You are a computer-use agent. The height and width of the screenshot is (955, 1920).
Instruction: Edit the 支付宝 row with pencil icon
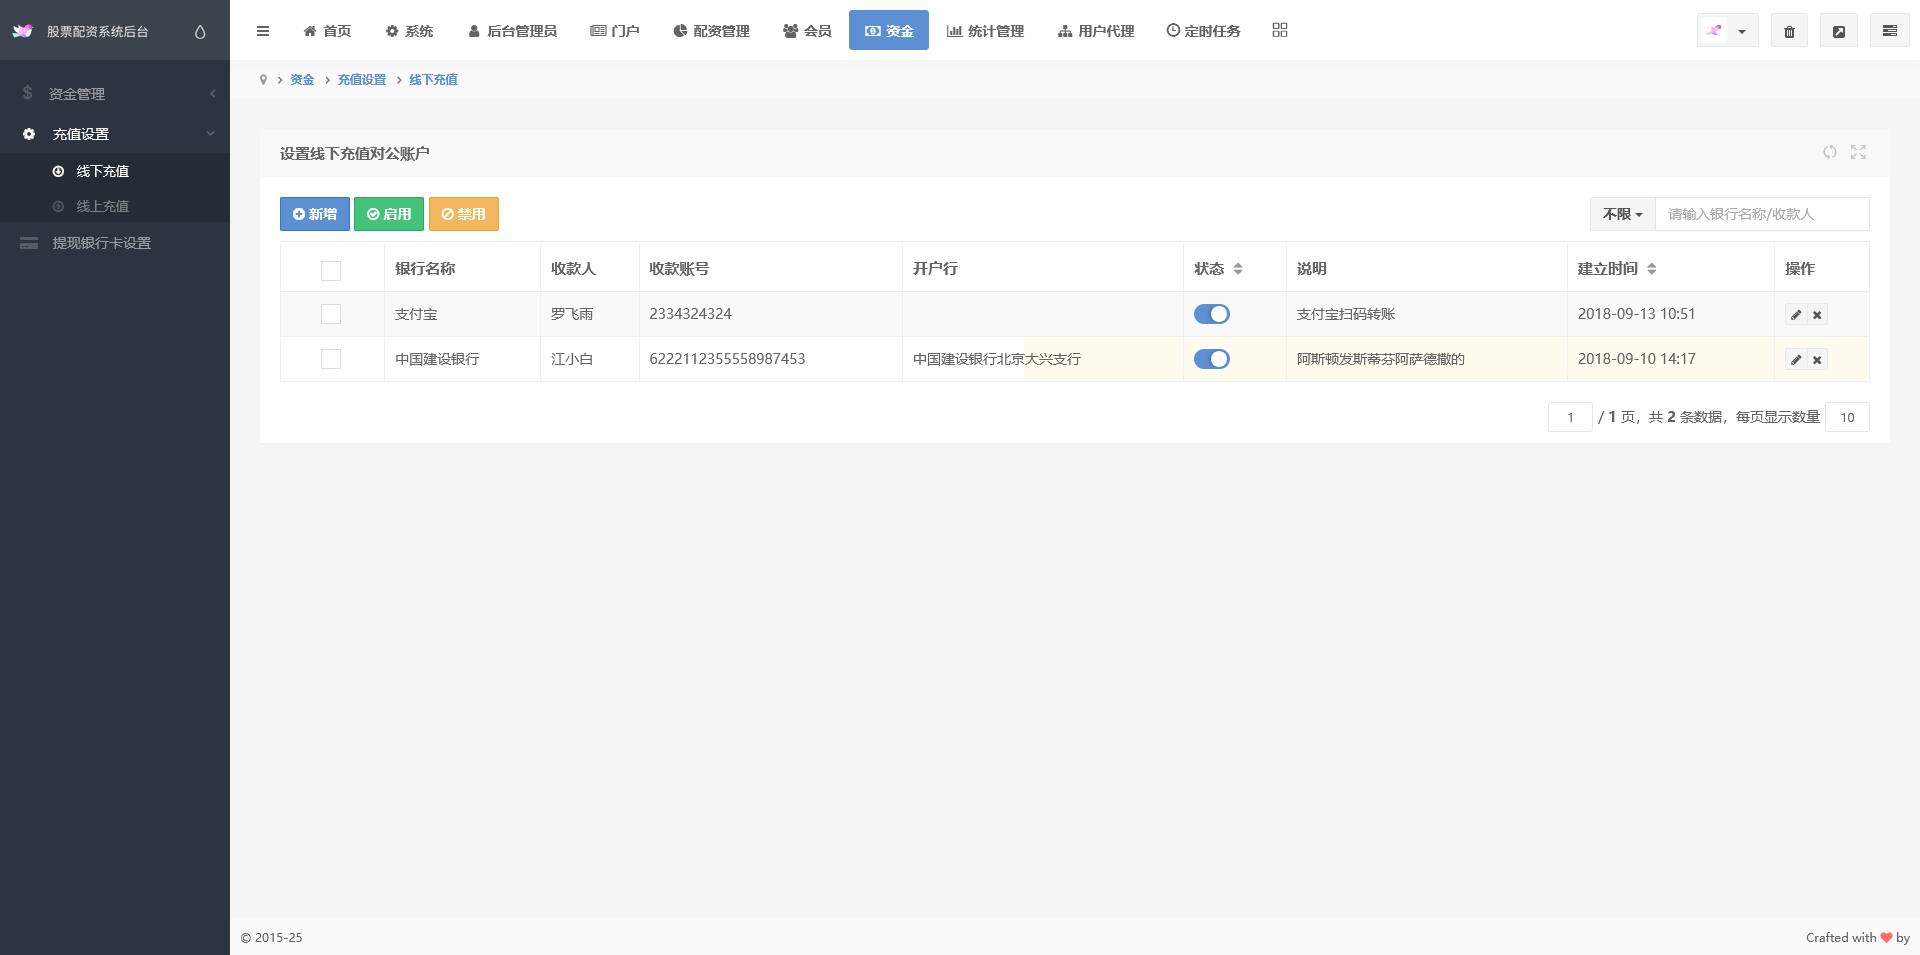pos(1796,315)
